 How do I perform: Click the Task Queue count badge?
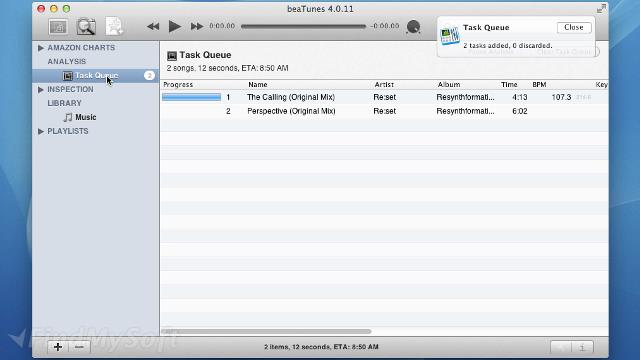point(149,76)
